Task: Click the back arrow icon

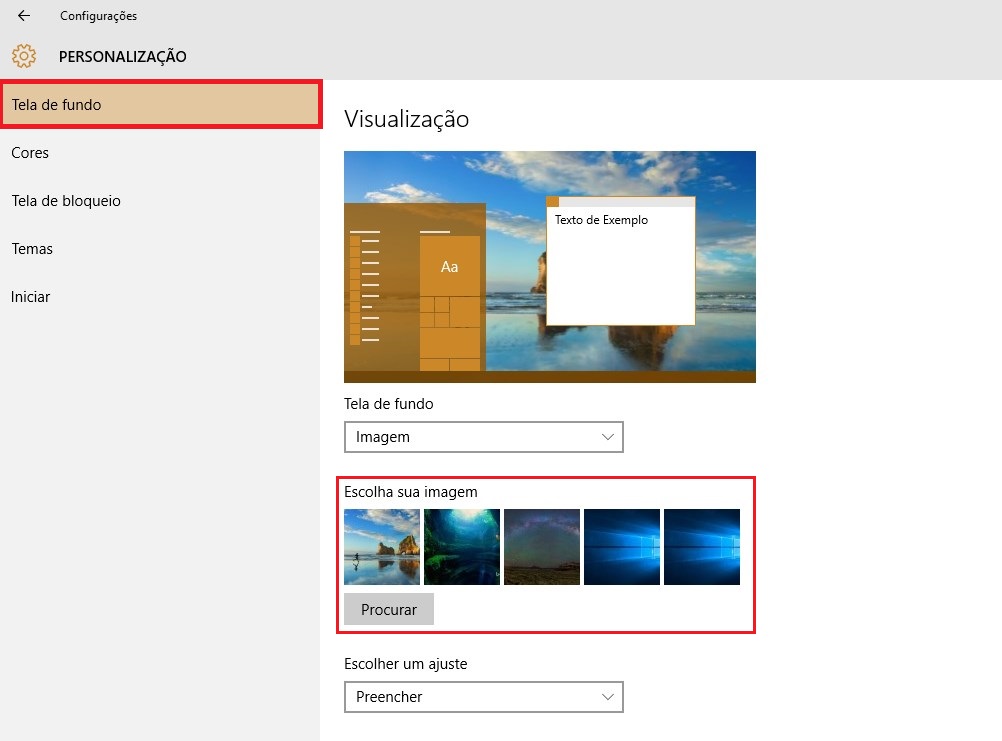Action: 24,16
